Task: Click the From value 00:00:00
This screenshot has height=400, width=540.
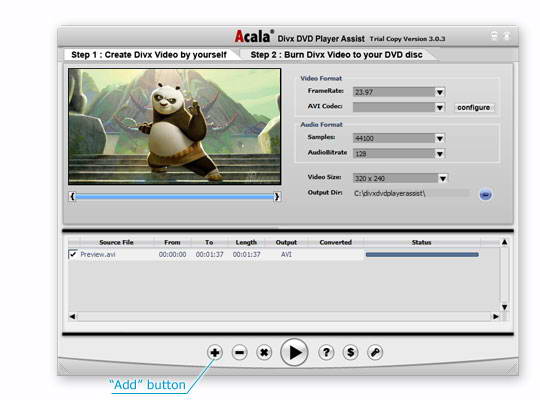Action: click(x=173, y=255)
